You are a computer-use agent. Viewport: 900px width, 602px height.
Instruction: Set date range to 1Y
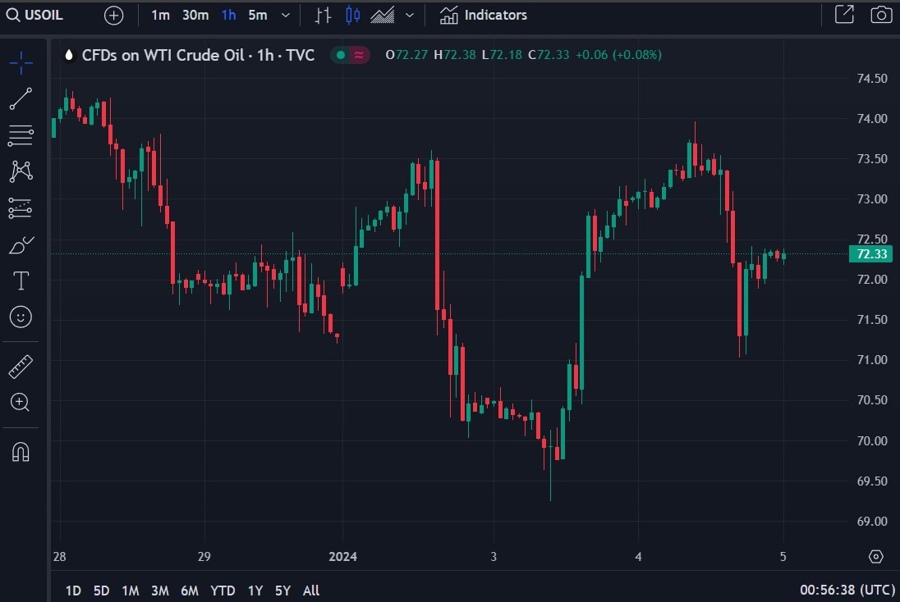click(255, 591)
